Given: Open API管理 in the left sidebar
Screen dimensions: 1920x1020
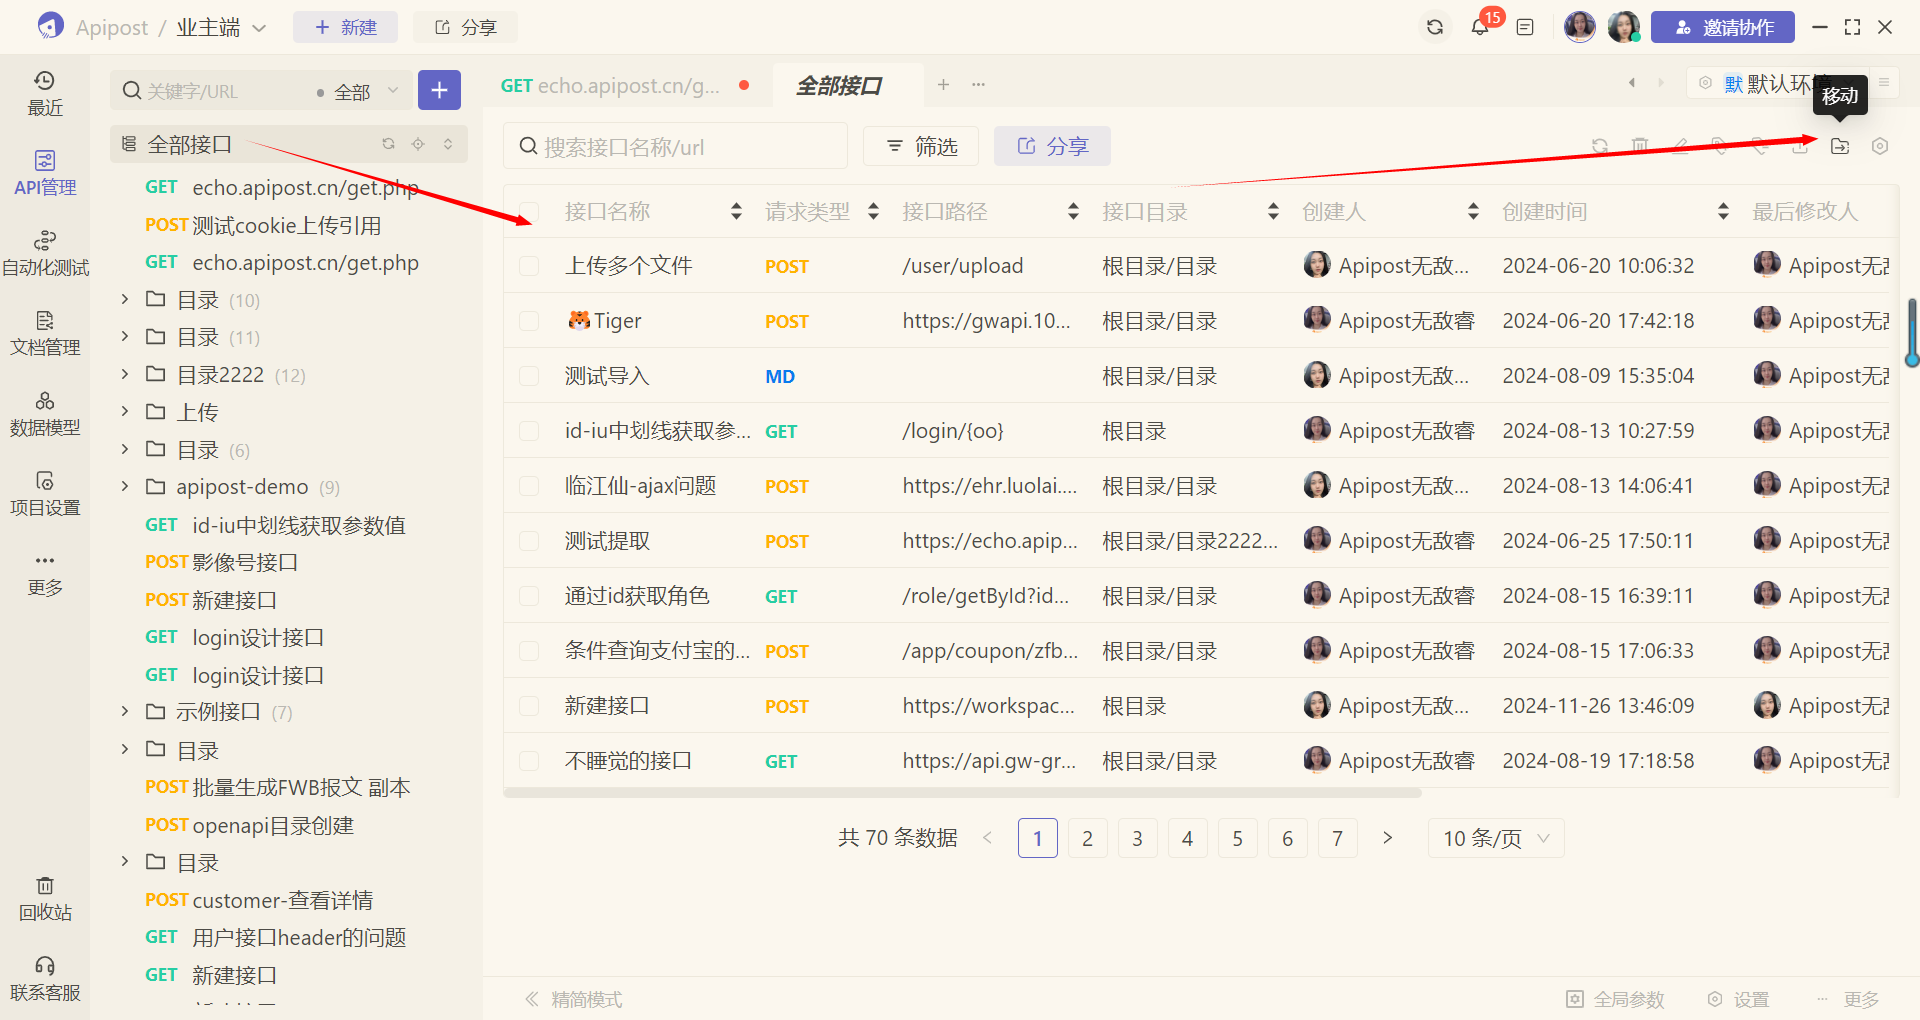Looking at the screenshot, I should click(45, 173).
